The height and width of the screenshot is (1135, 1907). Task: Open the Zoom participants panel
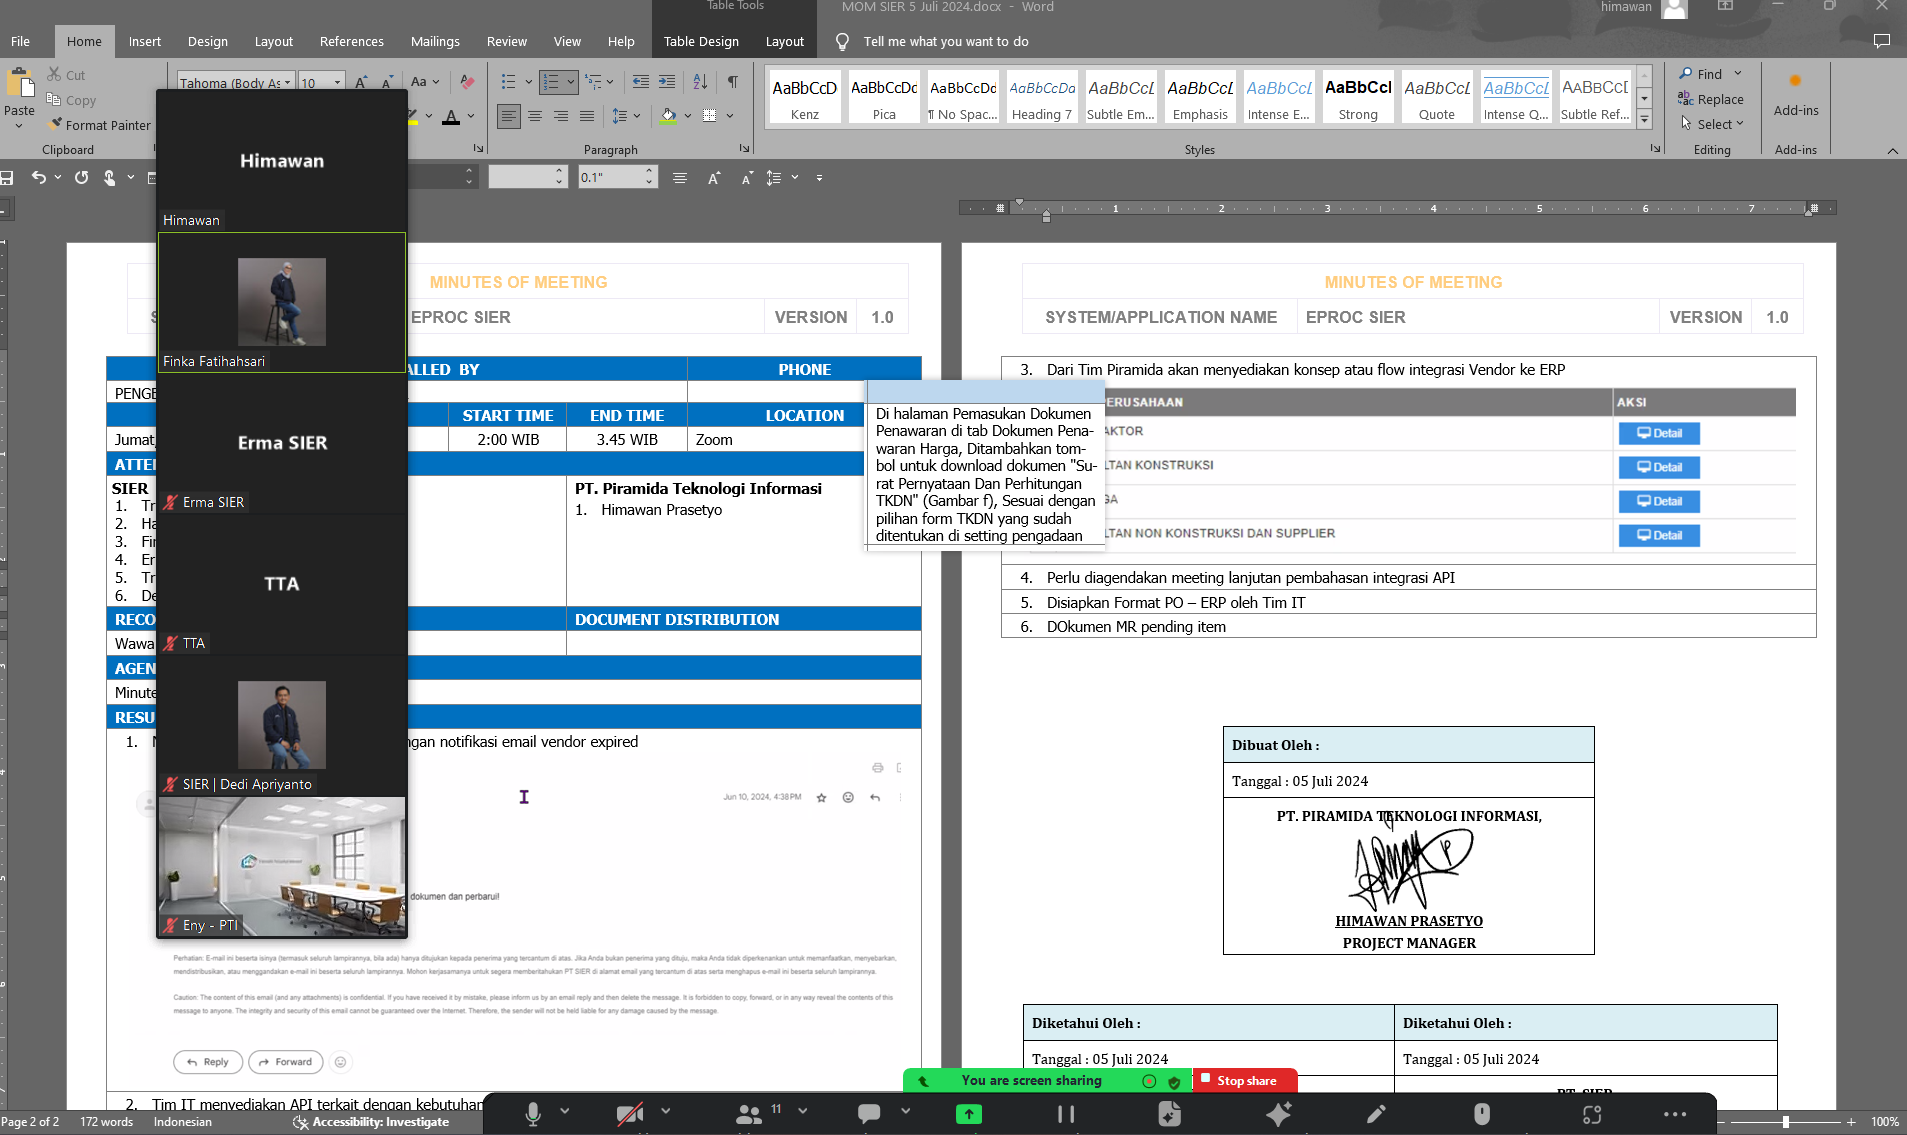(748, 1114)
